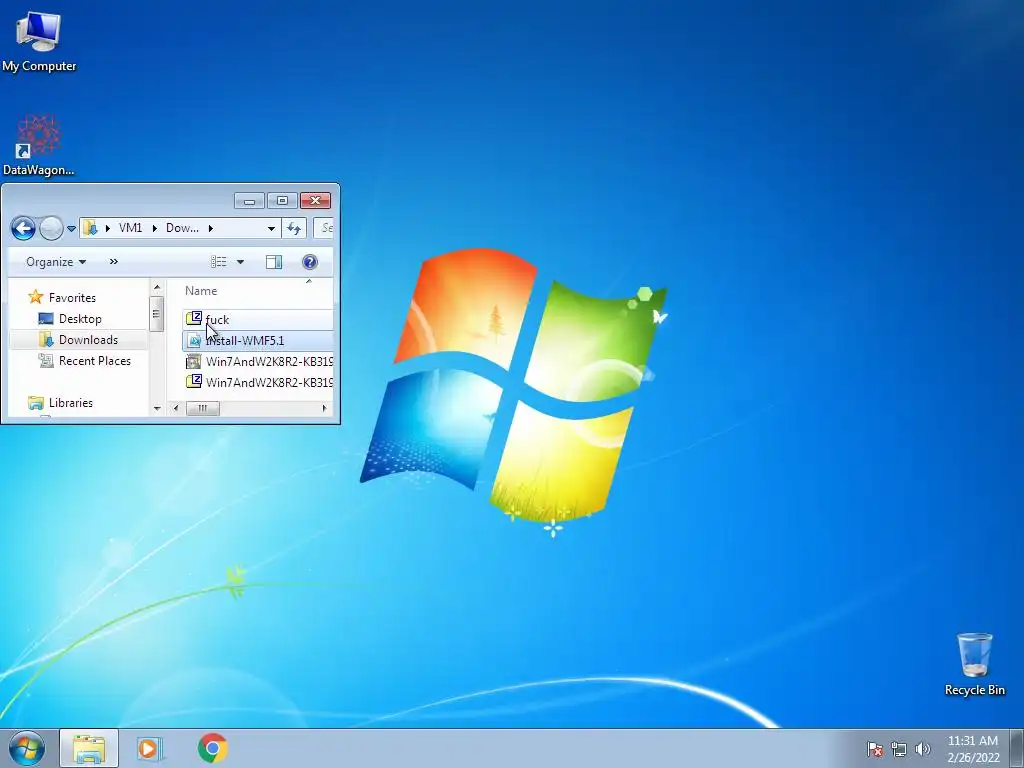This screenshot has height=768, width=1024.
Task: Click the horizontal scrollbar thumb
Action: pyautogui.click(x=203, y=408)
